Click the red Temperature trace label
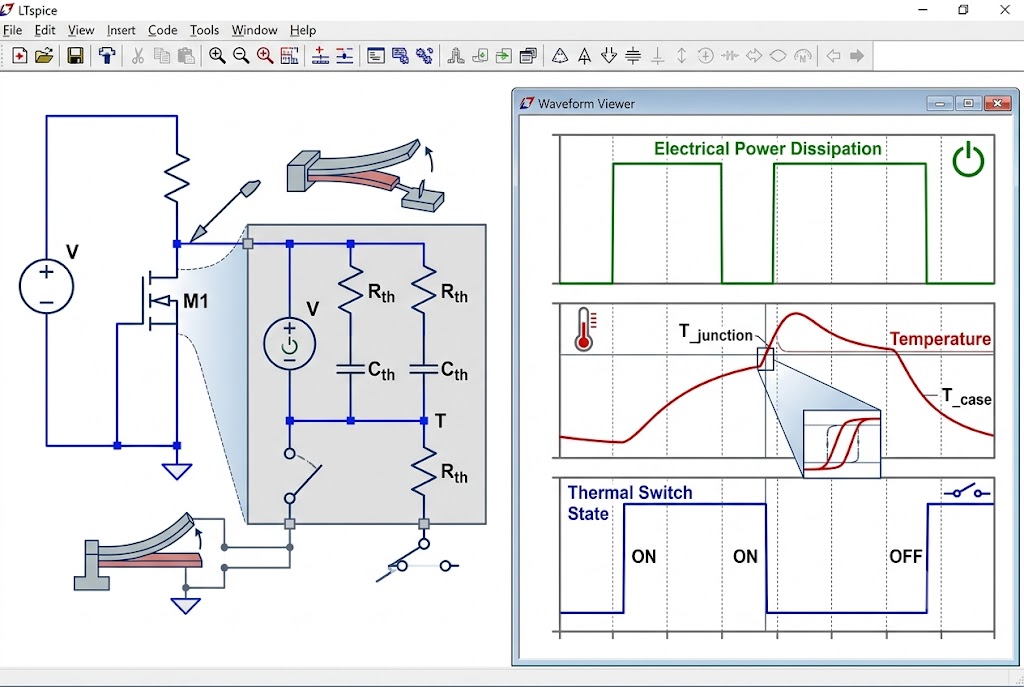The width and height of the screenshot is (1024, 687). point(940,339)
